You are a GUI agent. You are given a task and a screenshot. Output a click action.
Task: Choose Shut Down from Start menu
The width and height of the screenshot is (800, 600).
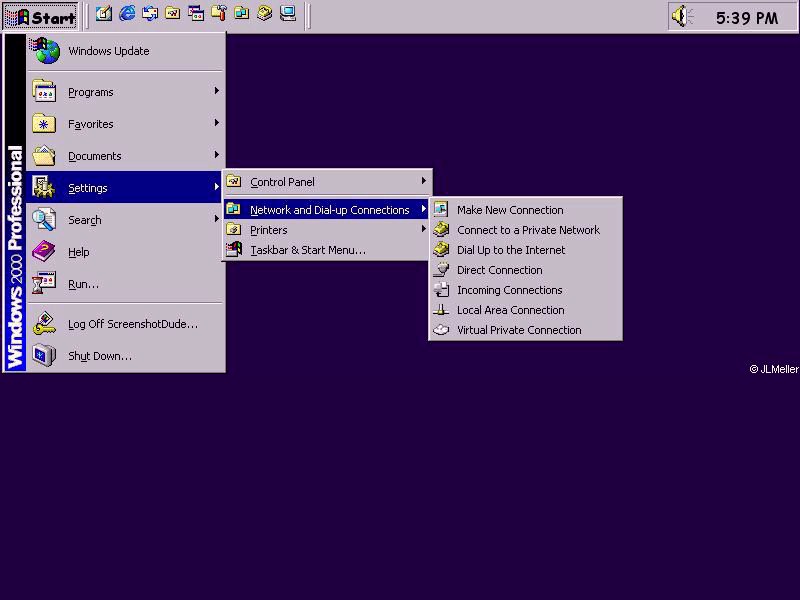pos(126,356)
